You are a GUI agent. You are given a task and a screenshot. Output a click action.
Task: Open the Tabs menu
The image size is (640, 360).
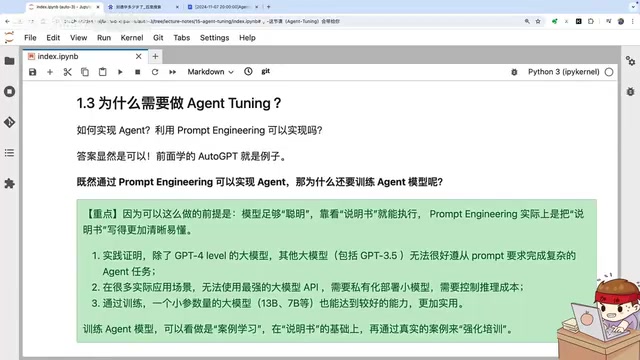pyautogui.click(x=182, y=38)
